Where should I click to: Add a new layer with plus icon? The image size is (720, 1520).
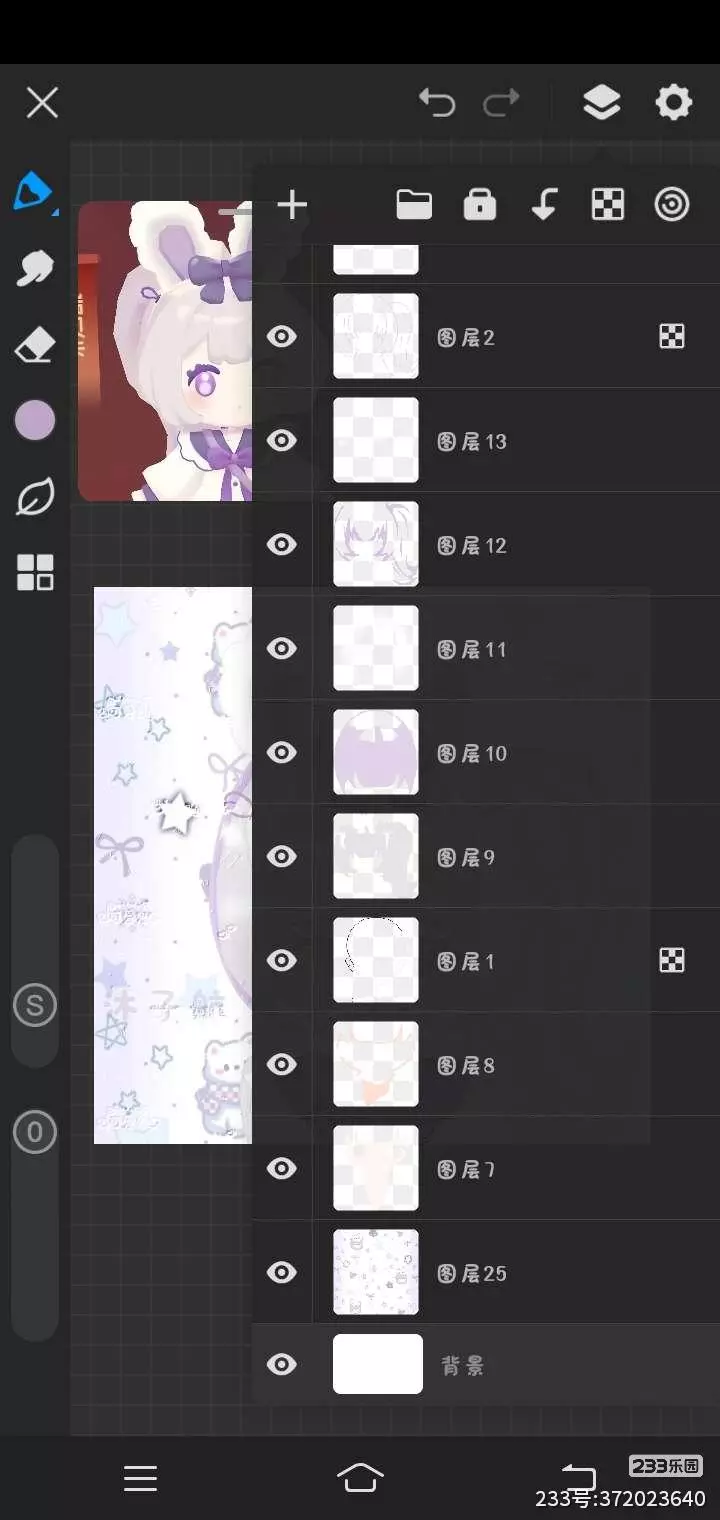click(292, 205)
